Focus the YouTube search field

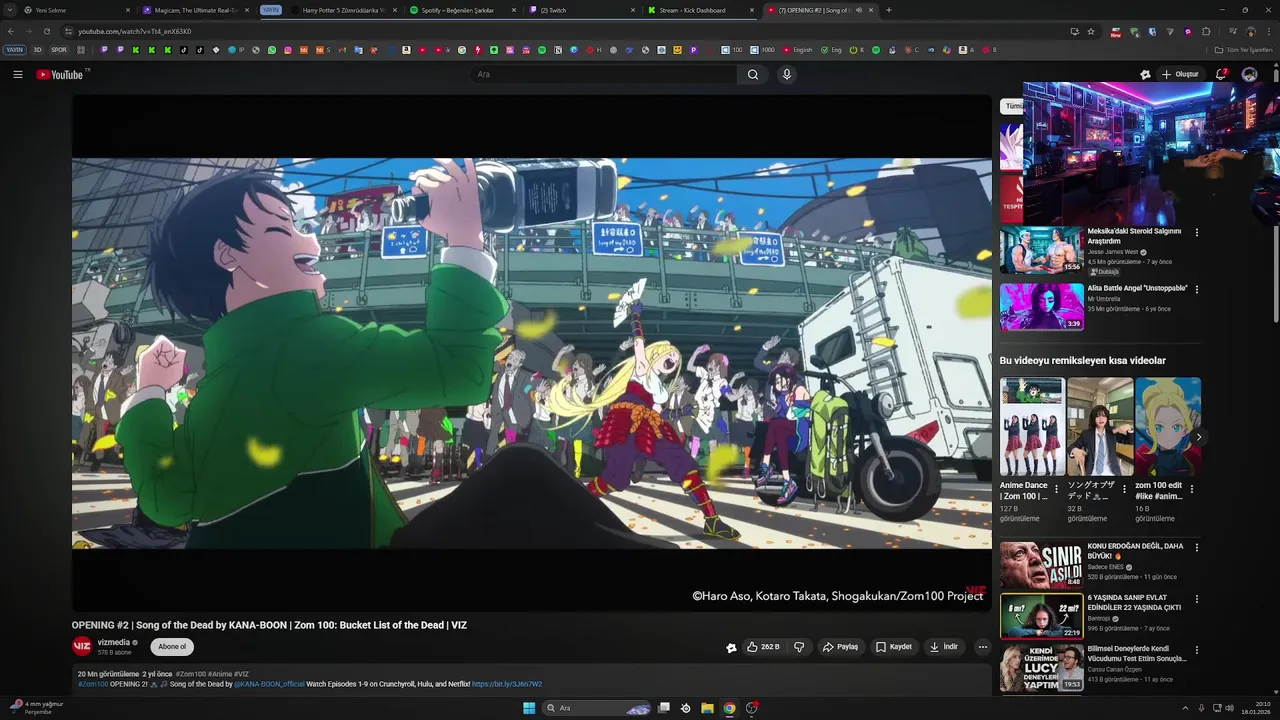pyautogui.click(x=605, y=74)
